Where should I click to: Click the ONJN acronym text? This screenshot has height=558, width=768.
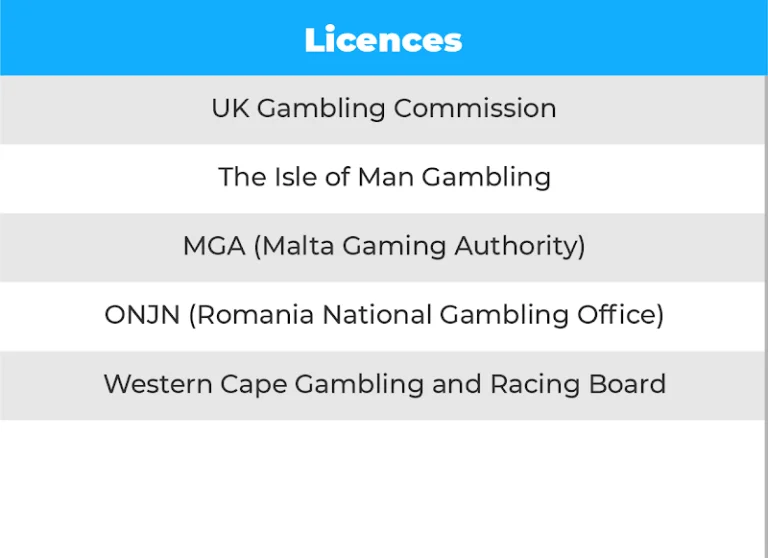click(x=142, y=315)
